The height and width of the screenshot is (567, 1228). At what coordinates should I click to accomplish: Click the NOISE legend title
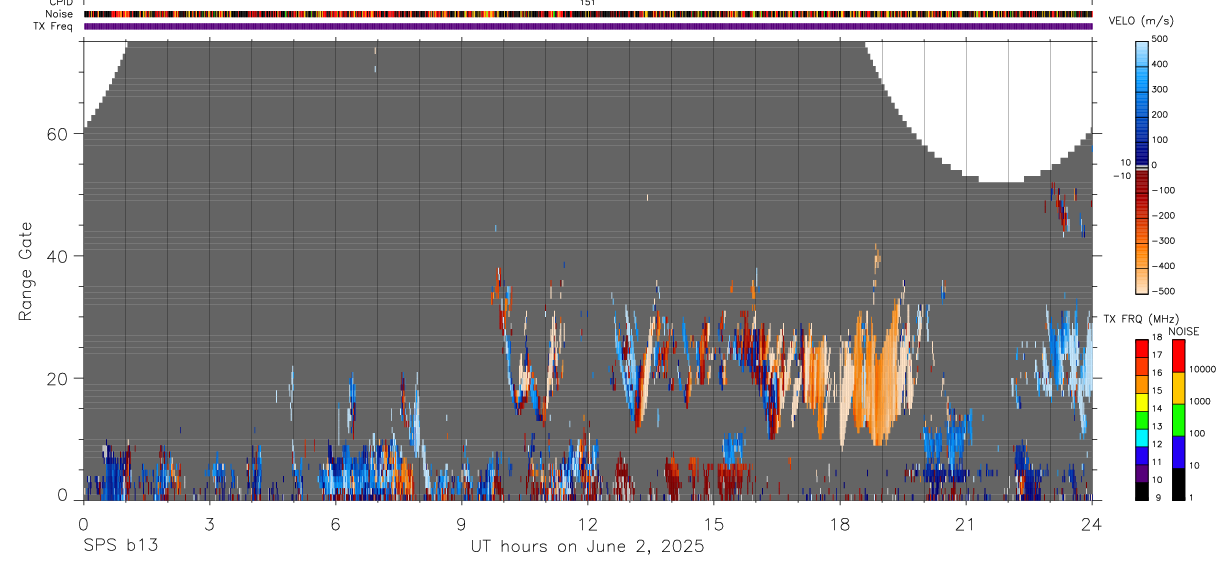(1183, 332)
